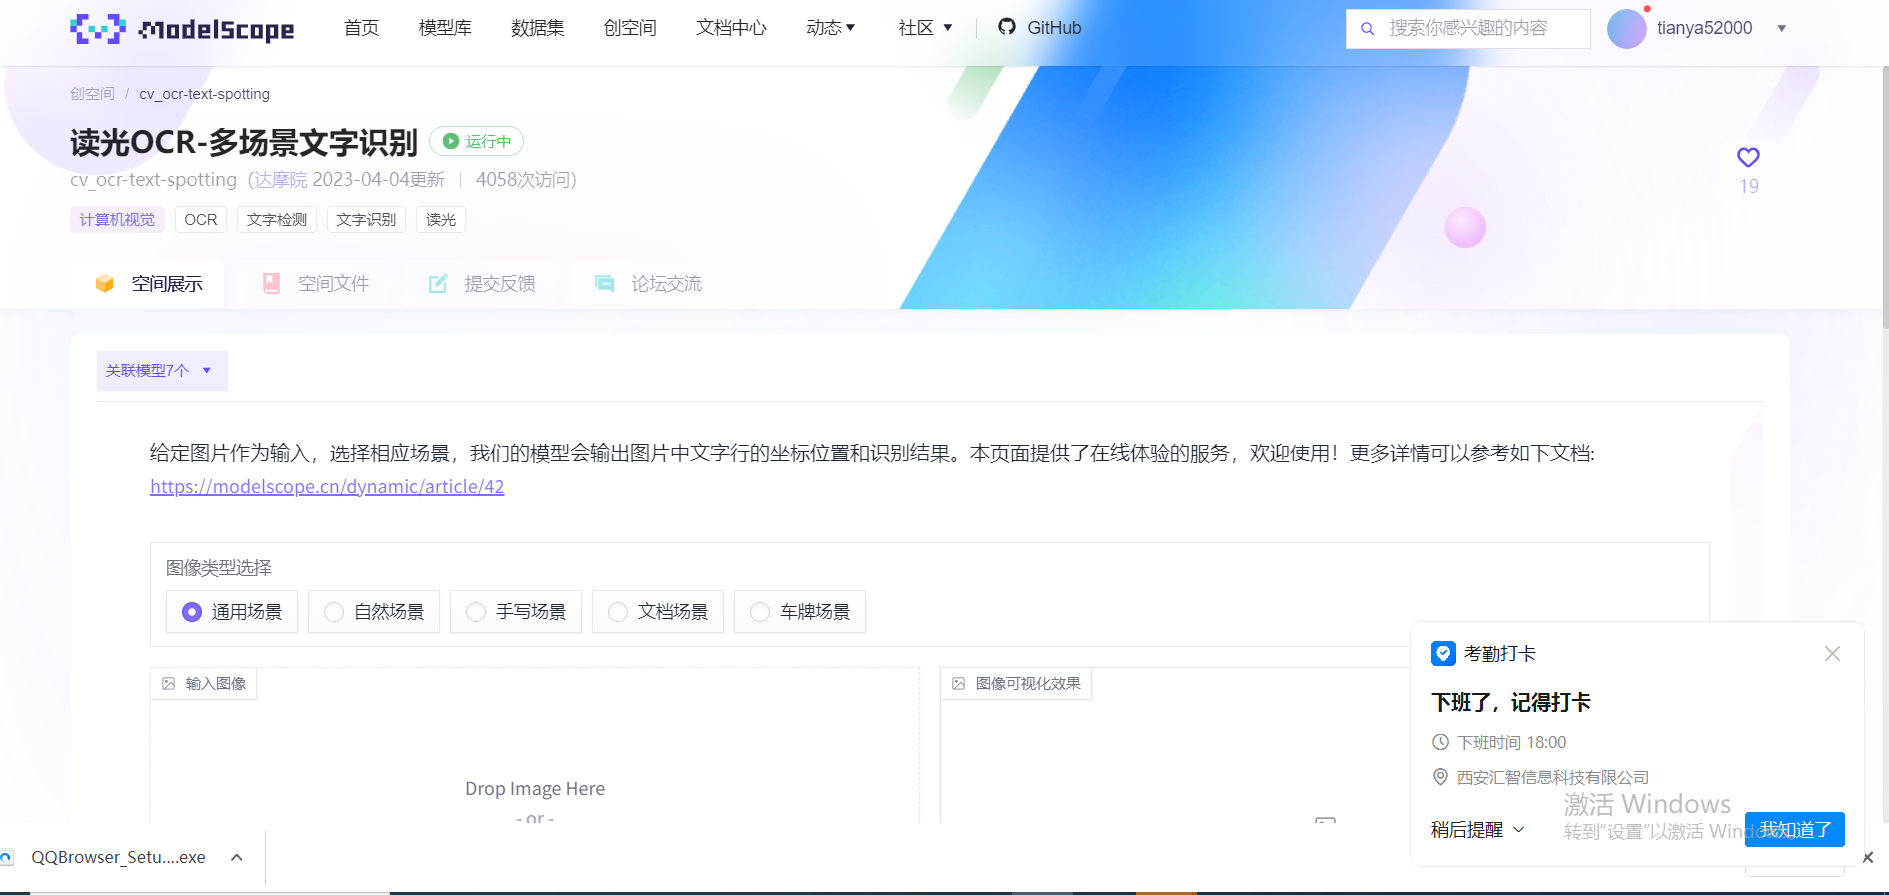The width and height of the screenshot is (1889, 895).
Task: Click the 考勤打卡 checkmark app icon
Action: 1443,653
